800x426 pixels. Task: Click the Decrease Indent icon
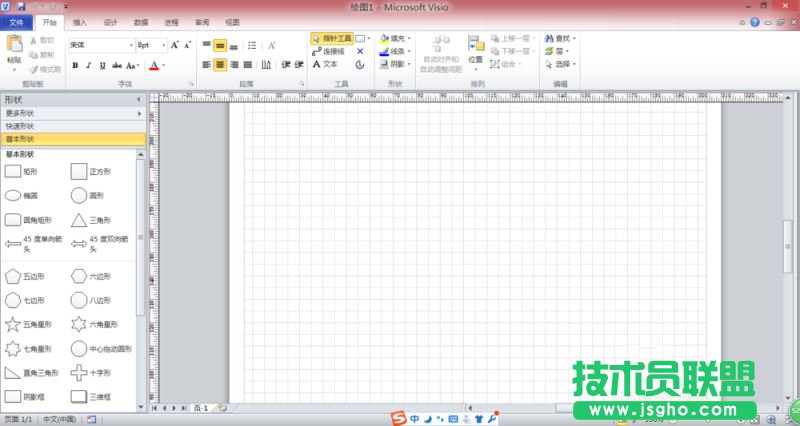[x=286, y=65]
